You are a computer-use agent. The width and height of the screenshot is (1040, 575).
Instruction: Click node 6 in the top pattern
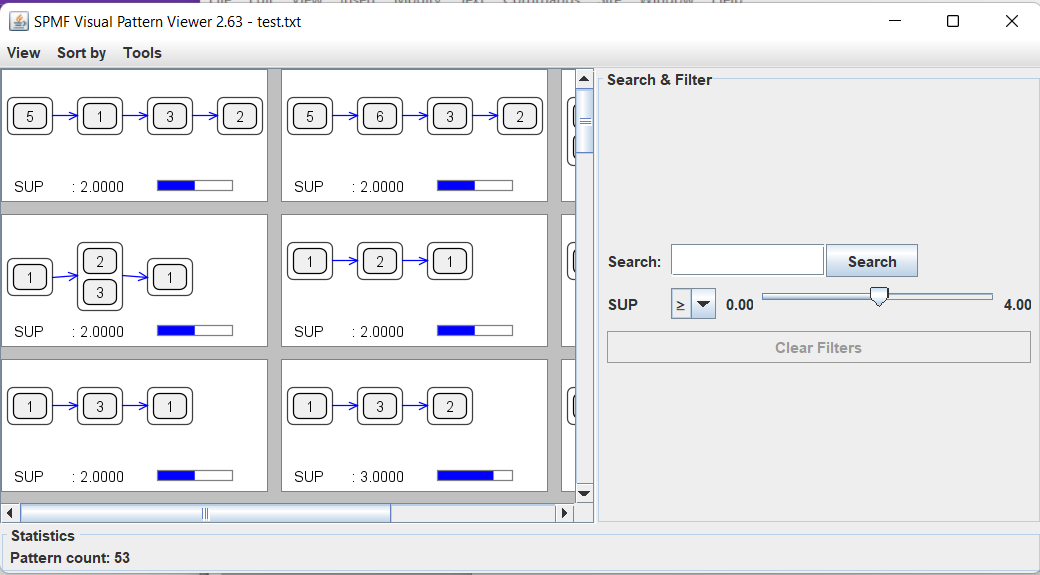pyautogui.click(x=380, y=117)
